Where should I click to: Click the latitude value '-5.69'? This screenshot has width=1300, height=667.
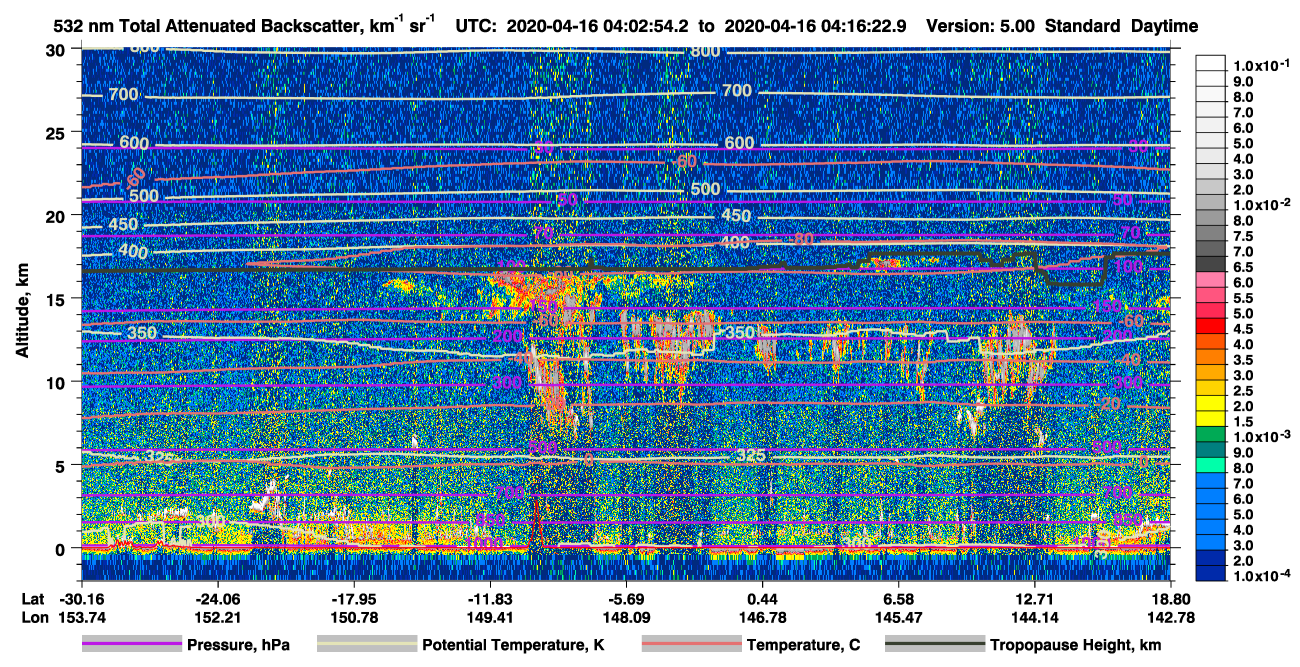[625, 598]
